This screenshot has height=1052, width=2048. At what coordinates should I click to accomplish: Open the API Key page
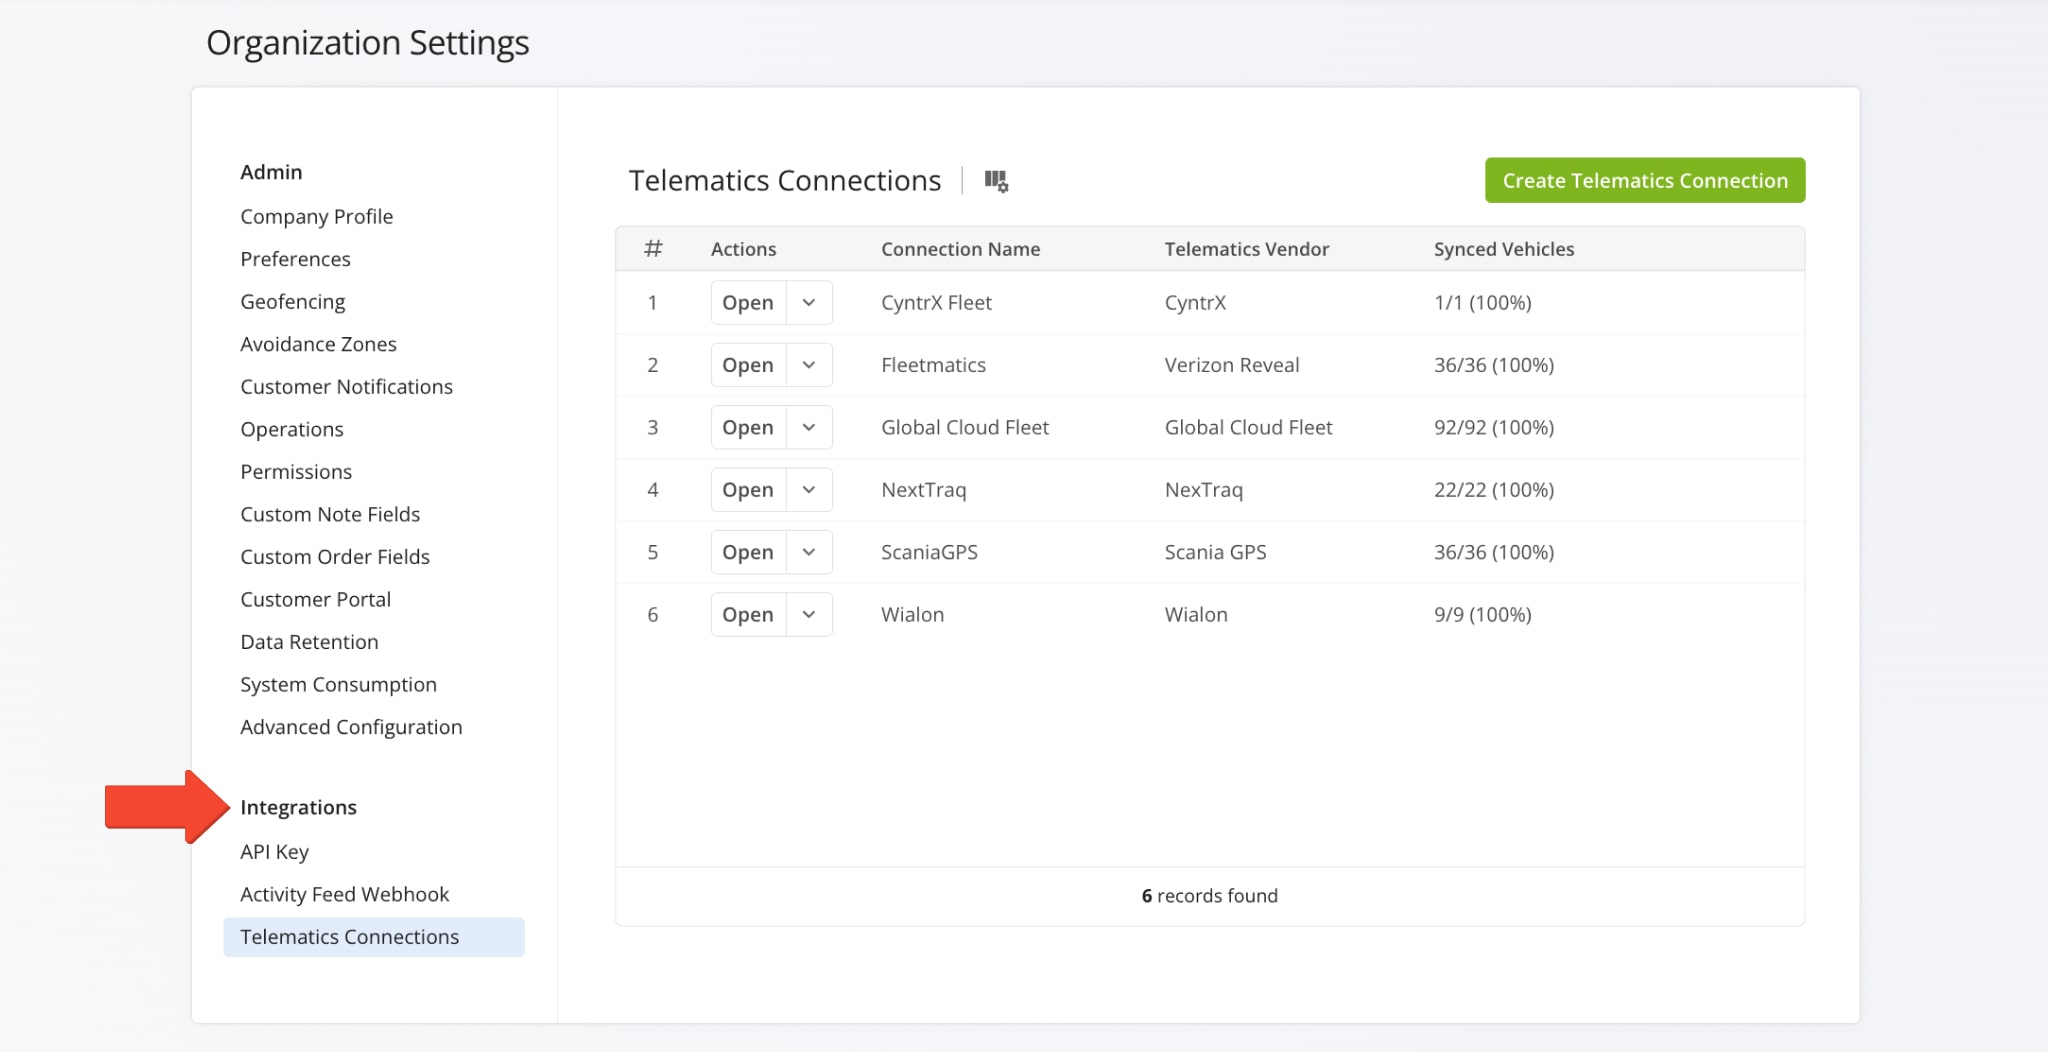coord(274,852)
